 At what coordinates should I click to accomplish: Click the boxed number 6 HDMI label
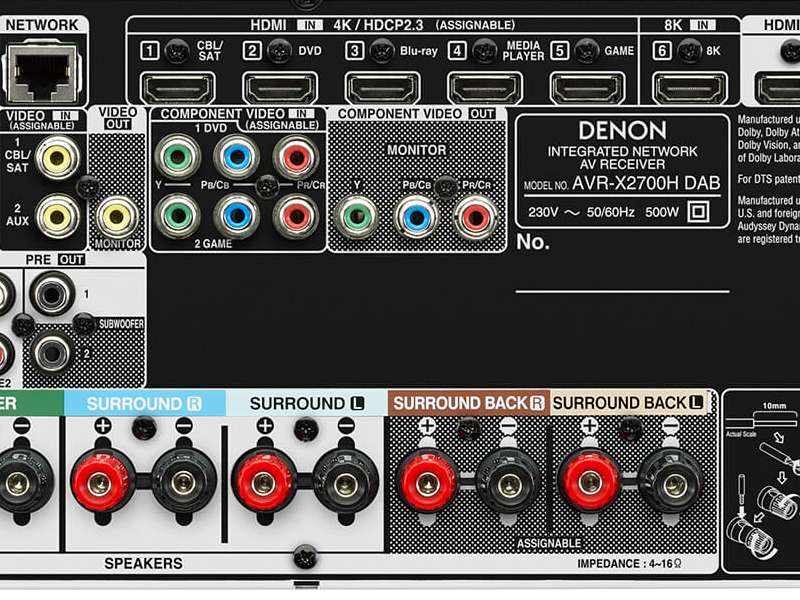pyautogui.click(x=662, y=51)
